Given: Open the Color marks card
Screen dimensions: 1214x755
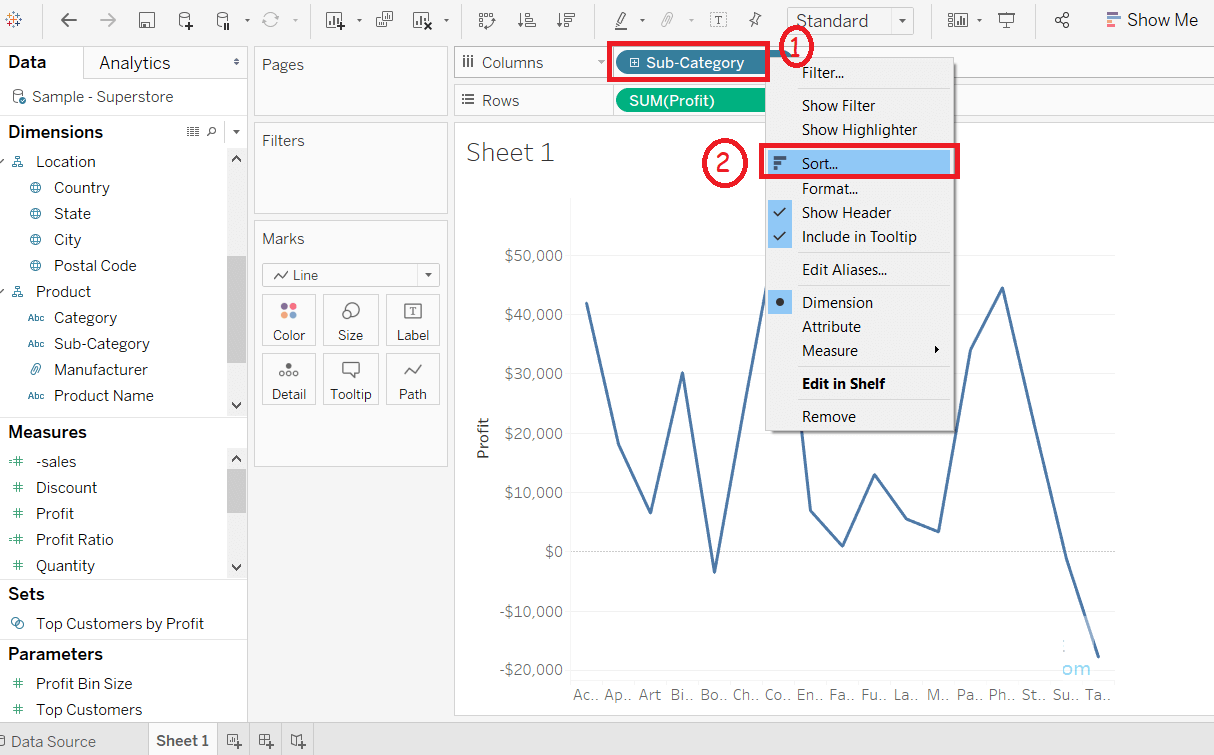Looking at the screenshot, I should click(x=289, y=321).
